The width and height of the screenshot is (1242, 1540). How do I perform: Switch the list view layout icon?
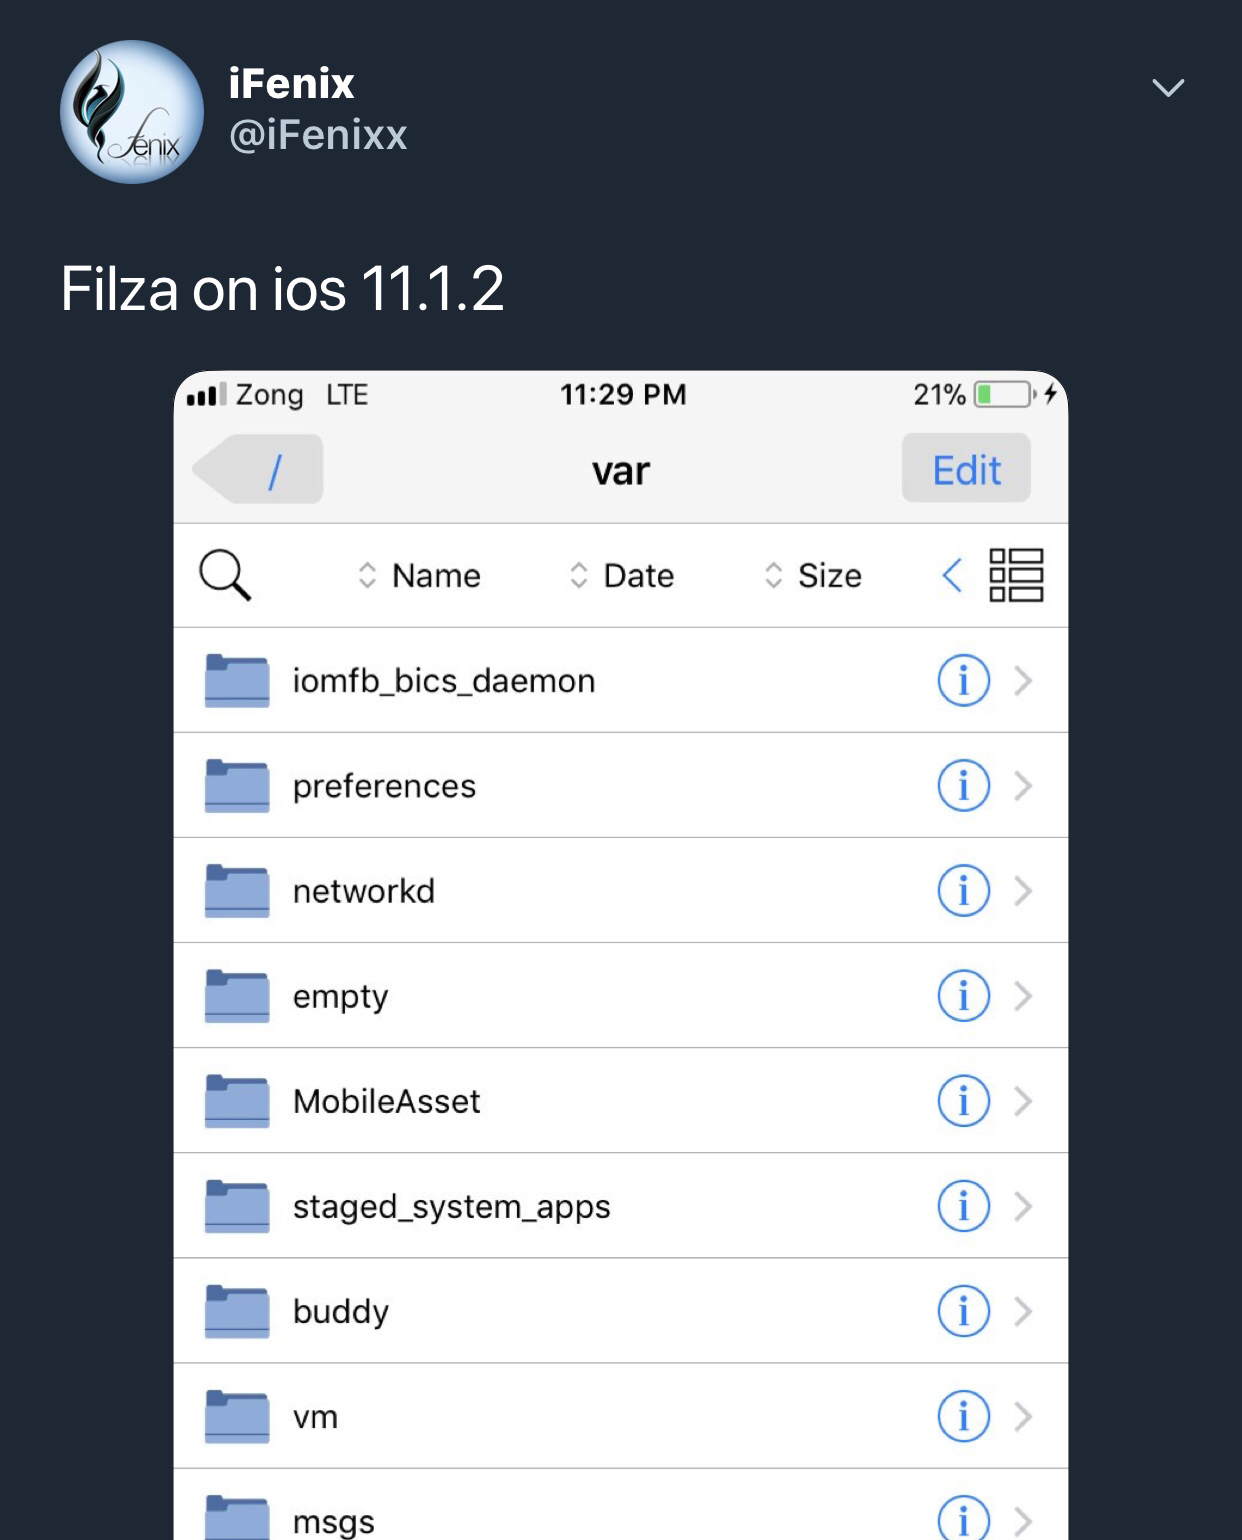1016,575
